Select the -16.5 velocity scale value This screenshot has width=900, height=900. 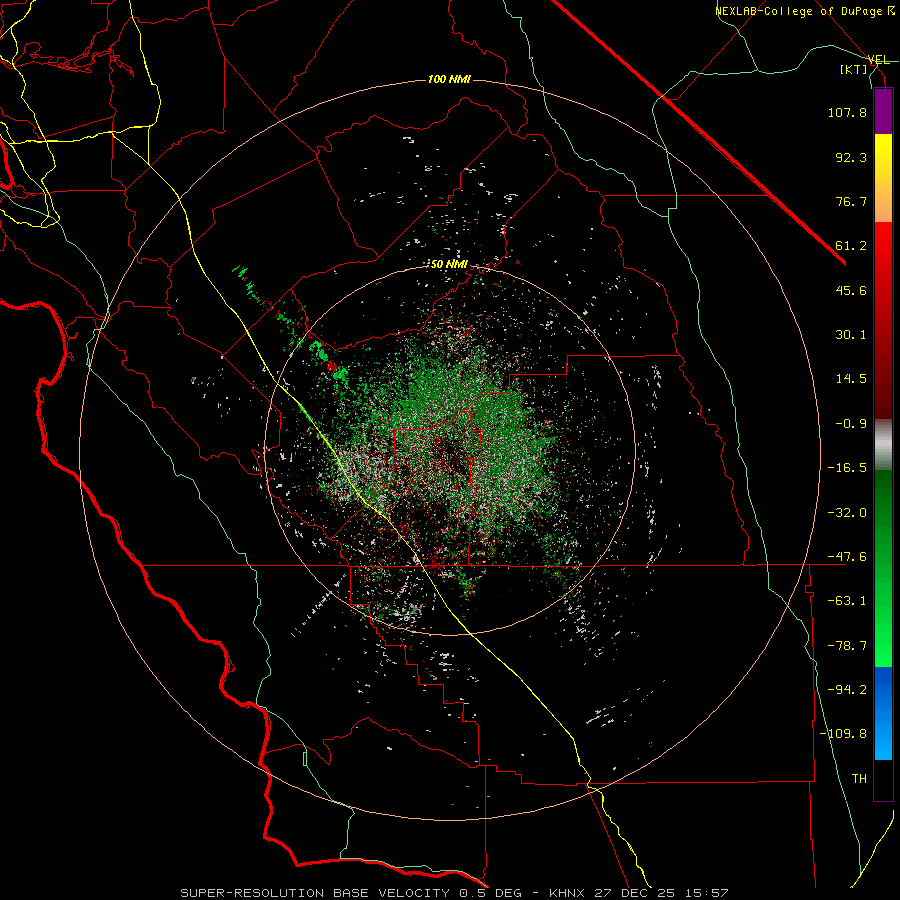pyautogui.click(x=847, y=468)
